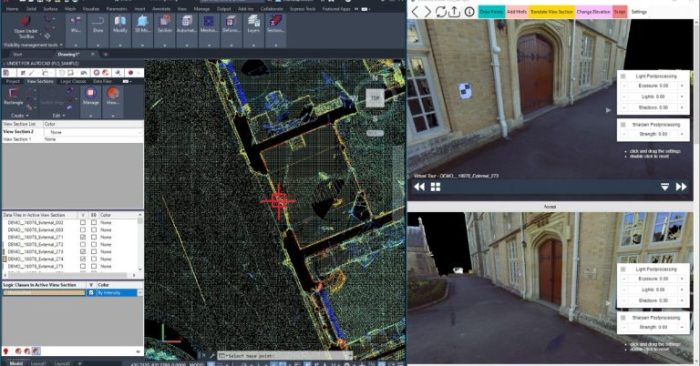
Task: Click the red lamp icon at panel bottom
Action: (6, 351)
